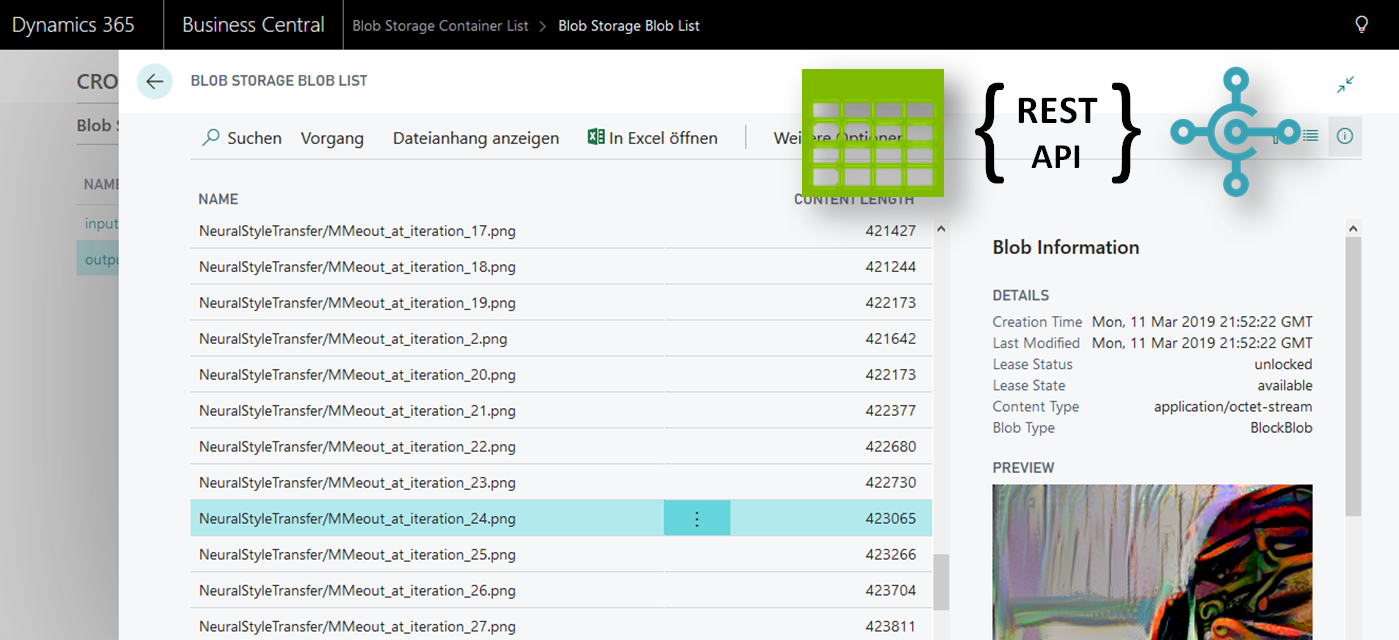Image resolution: width=1399 pixels, height=640 pixels.
Task: Click the lightbulb icon in top bar
Action: tap(1361, 25)
